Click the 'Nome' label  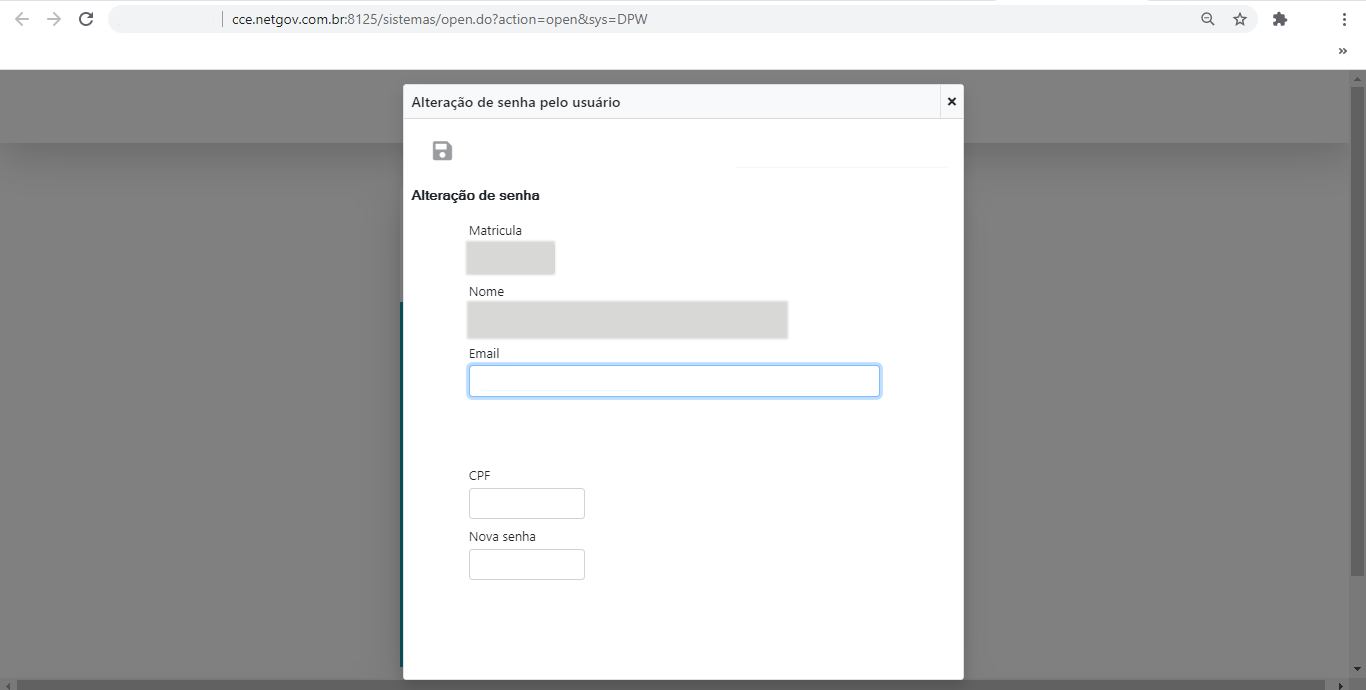coord(486,292)
